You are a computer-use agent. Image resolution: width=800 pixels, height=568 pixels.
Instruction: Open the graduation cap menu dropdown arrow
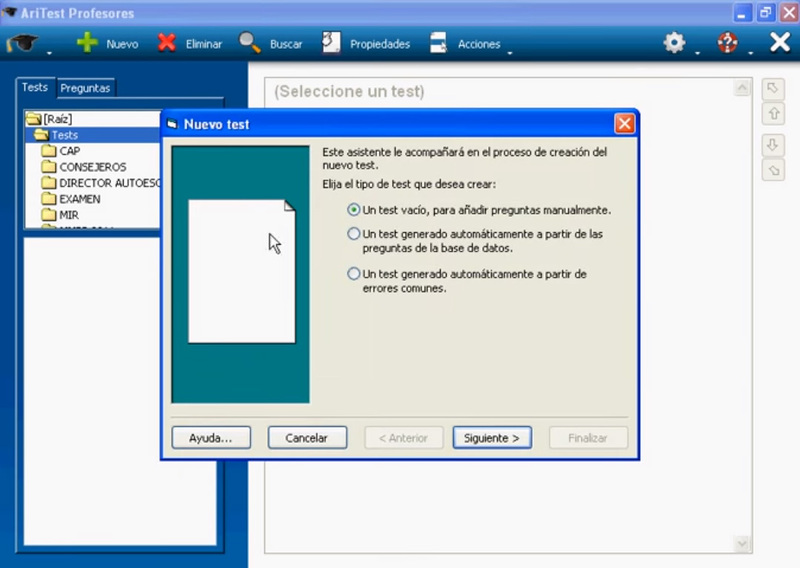[x=49, y=53]
